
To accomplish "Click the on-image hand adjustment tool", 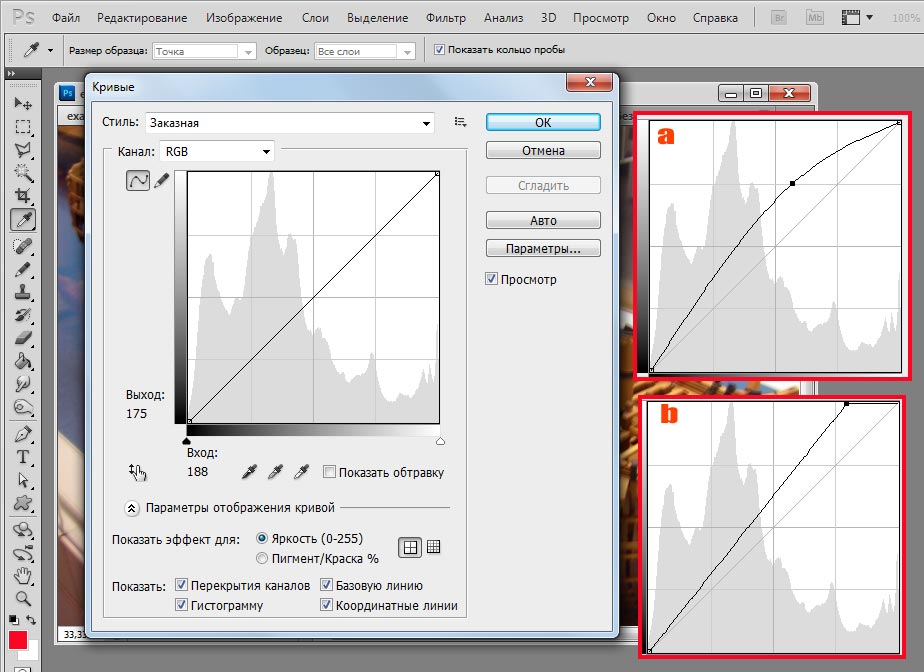I will click(x=137, y=472).
